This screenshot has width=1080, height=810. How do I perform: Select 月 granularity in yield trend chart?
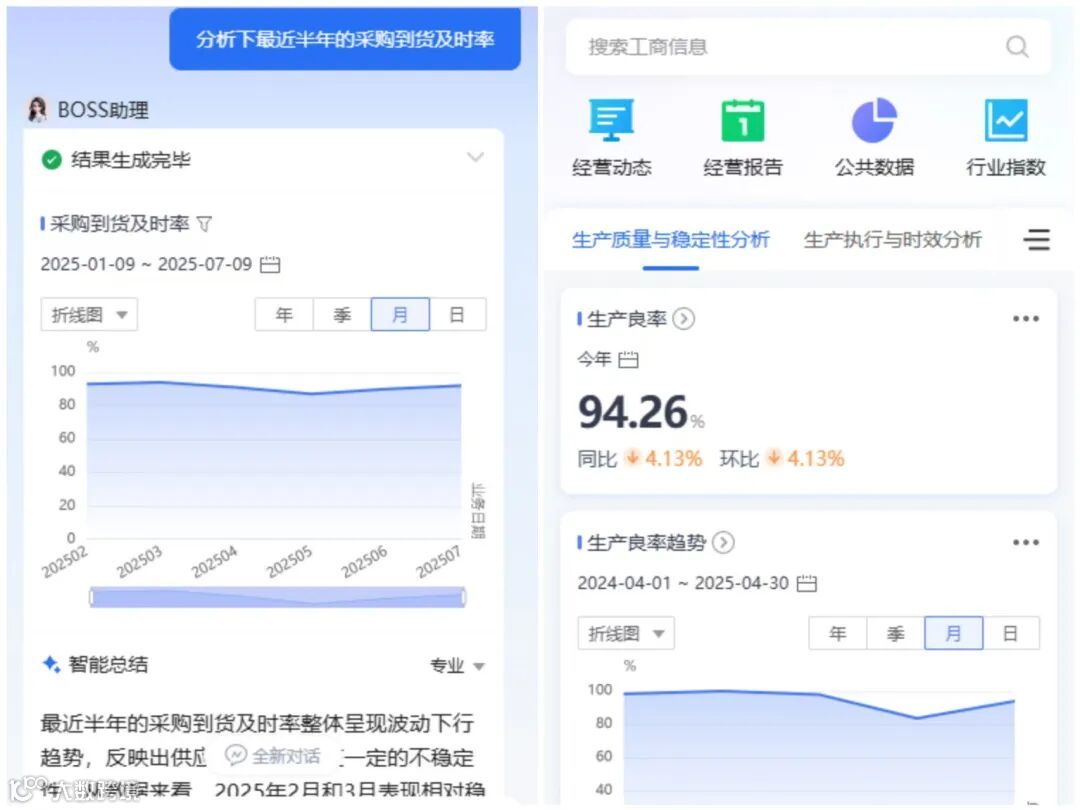(954, 634)
